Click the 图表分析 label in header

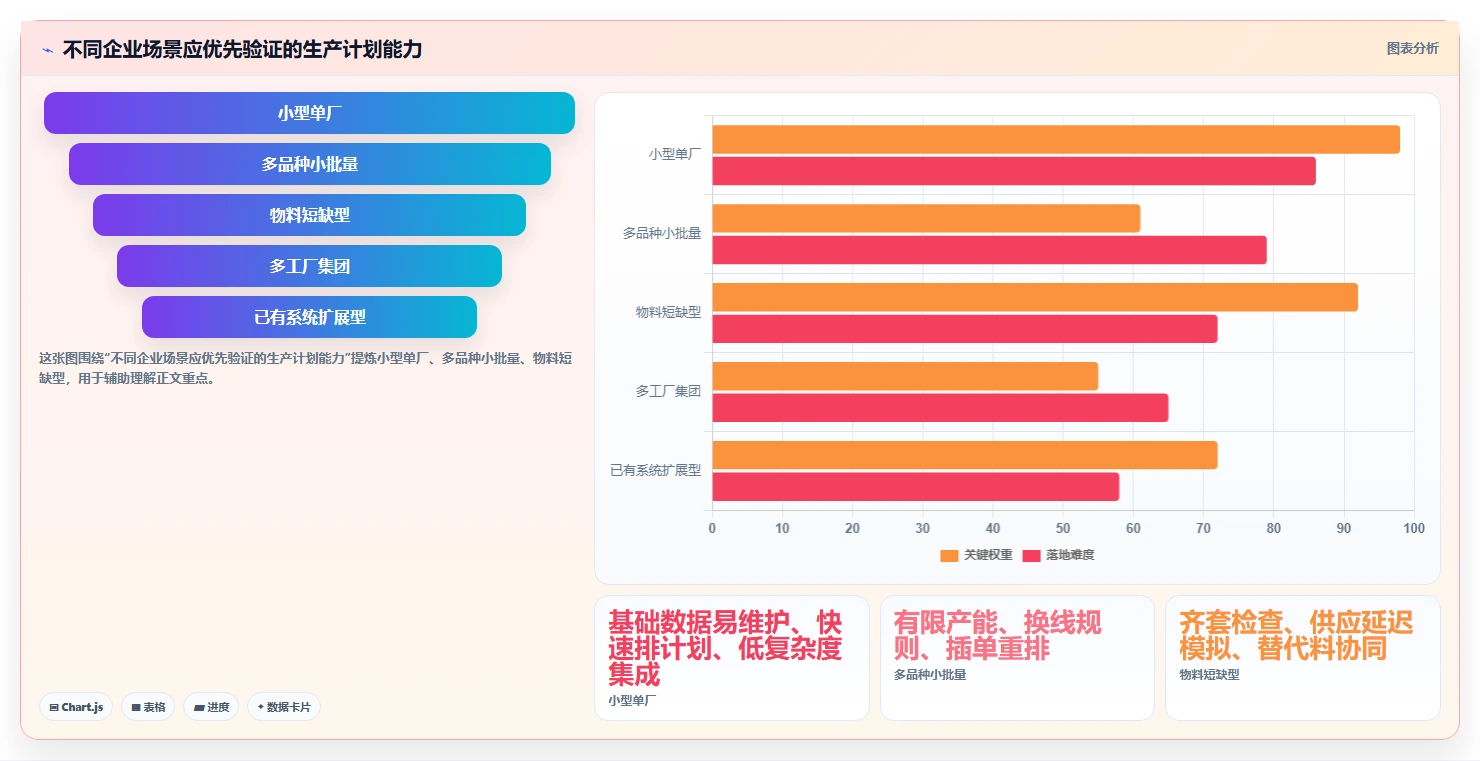pyautogui.click(x=1412, y=48)
